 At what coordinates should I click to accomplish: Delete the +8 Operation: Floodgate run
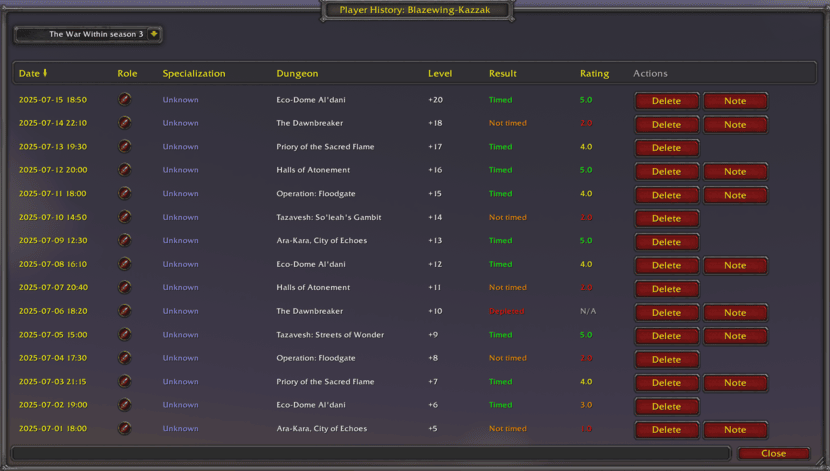pyautogui.click(x=666, y=359)
